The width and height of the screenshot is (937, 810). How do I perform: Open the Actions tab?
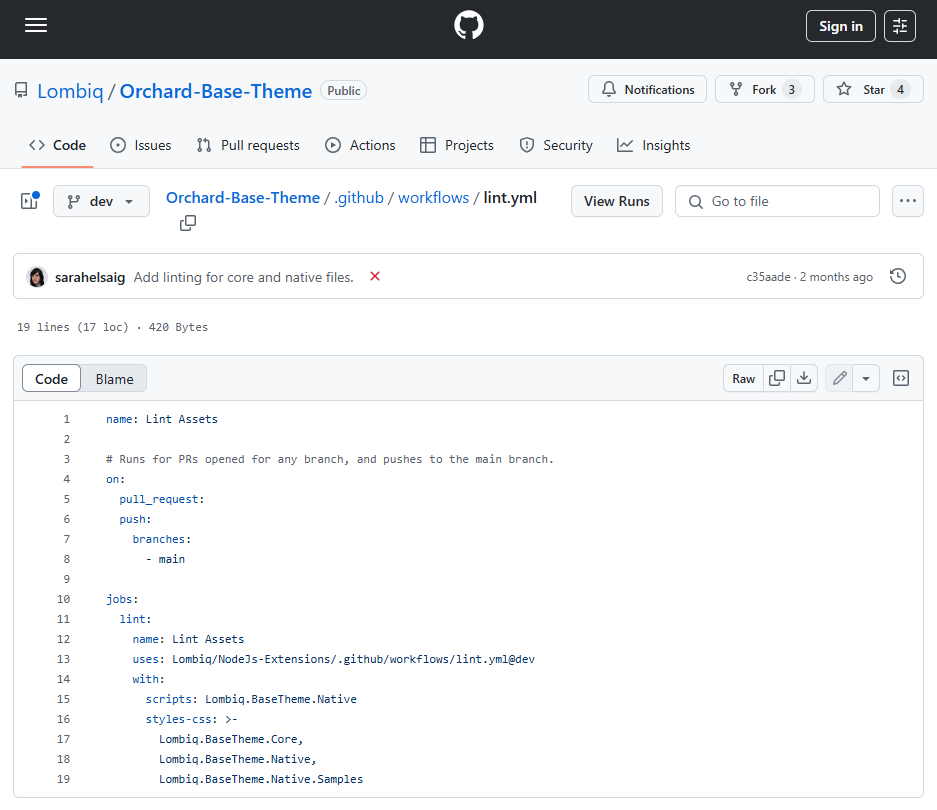[x=360, y=145]
